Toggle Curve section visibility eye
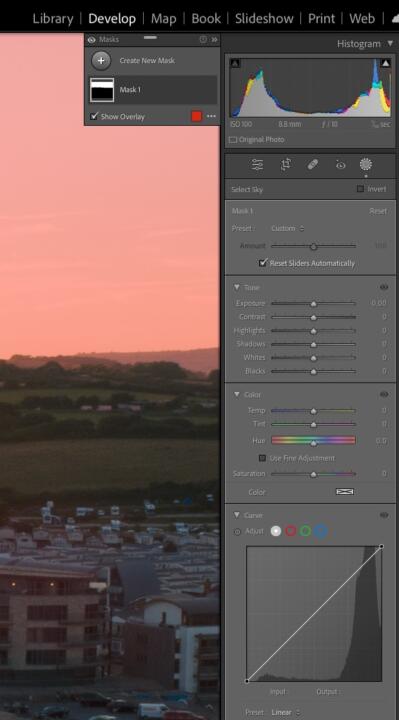Image resolution: width=399 pixels, height=720 pixels. [x=384, y=515]
